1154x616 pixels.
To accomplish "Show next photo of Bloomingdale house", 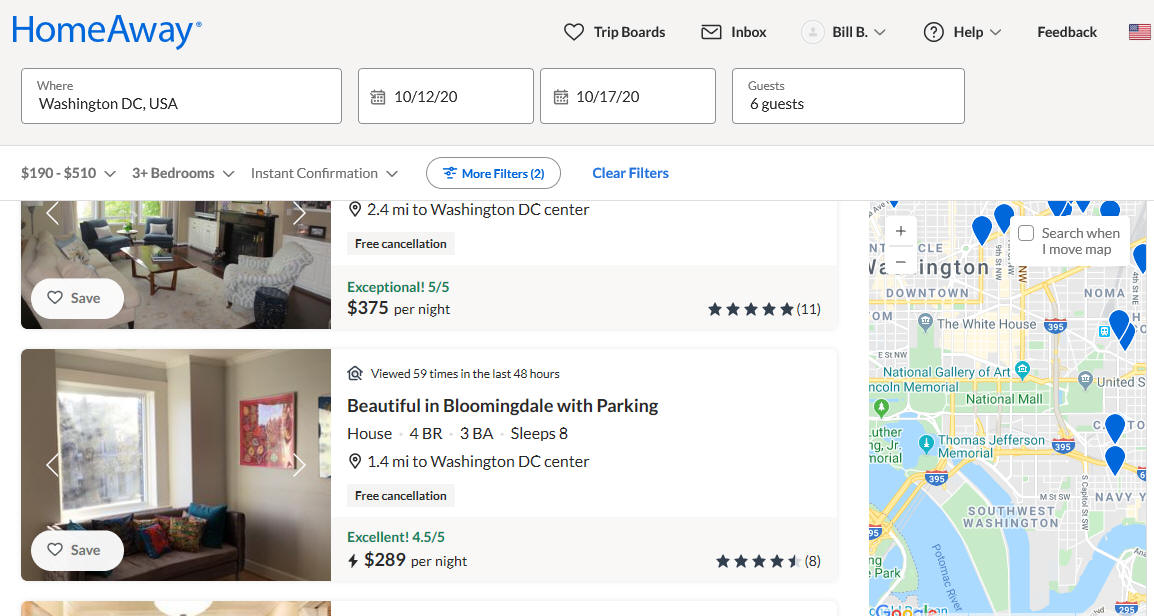I will [x=299, y=464].
